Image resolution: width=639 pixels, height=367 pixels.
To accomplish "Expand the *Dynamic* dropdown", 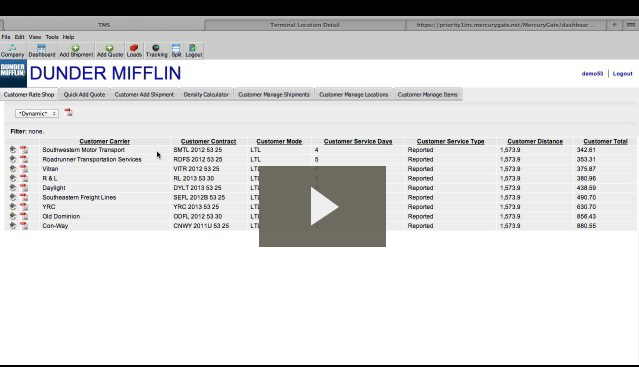I will click(x=37, y=114).
